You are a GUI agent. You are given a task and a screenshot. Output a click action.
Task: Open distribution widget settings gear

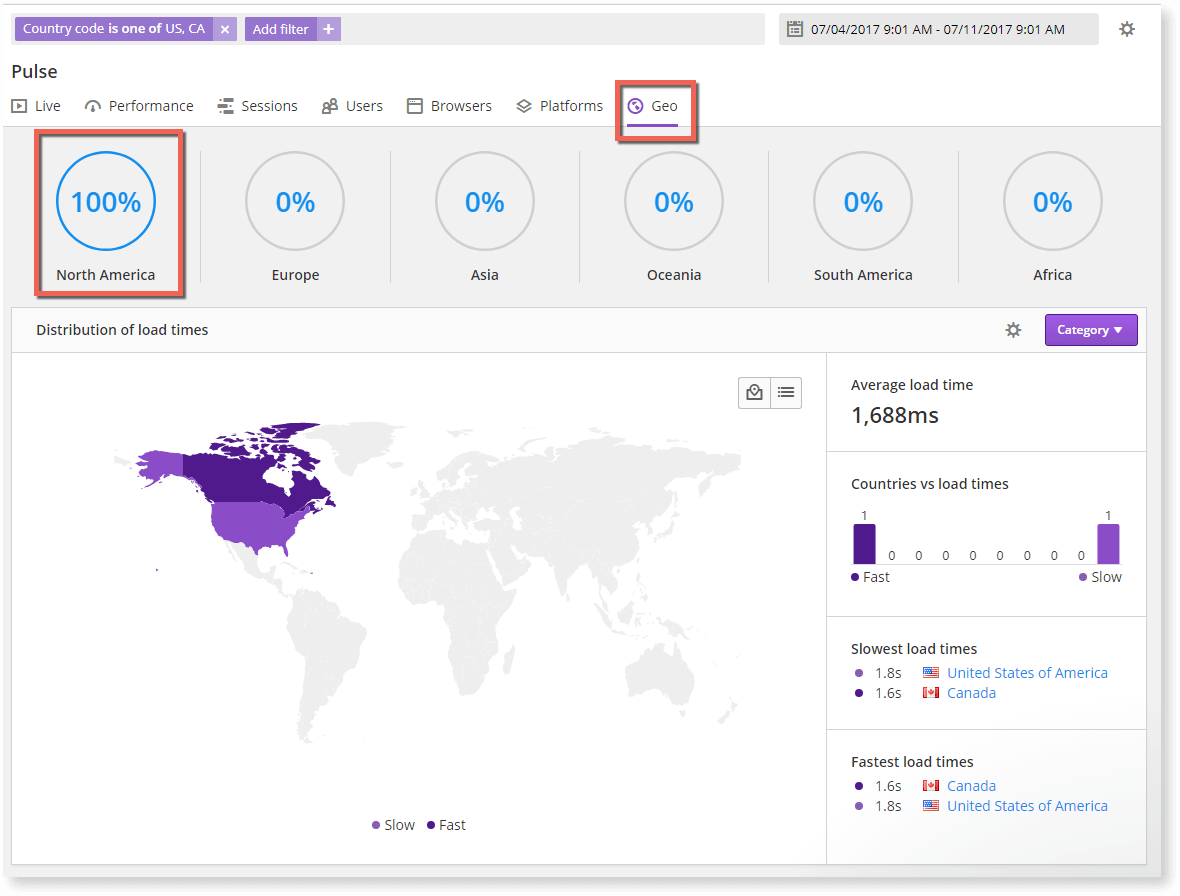tap(1013, 329)
